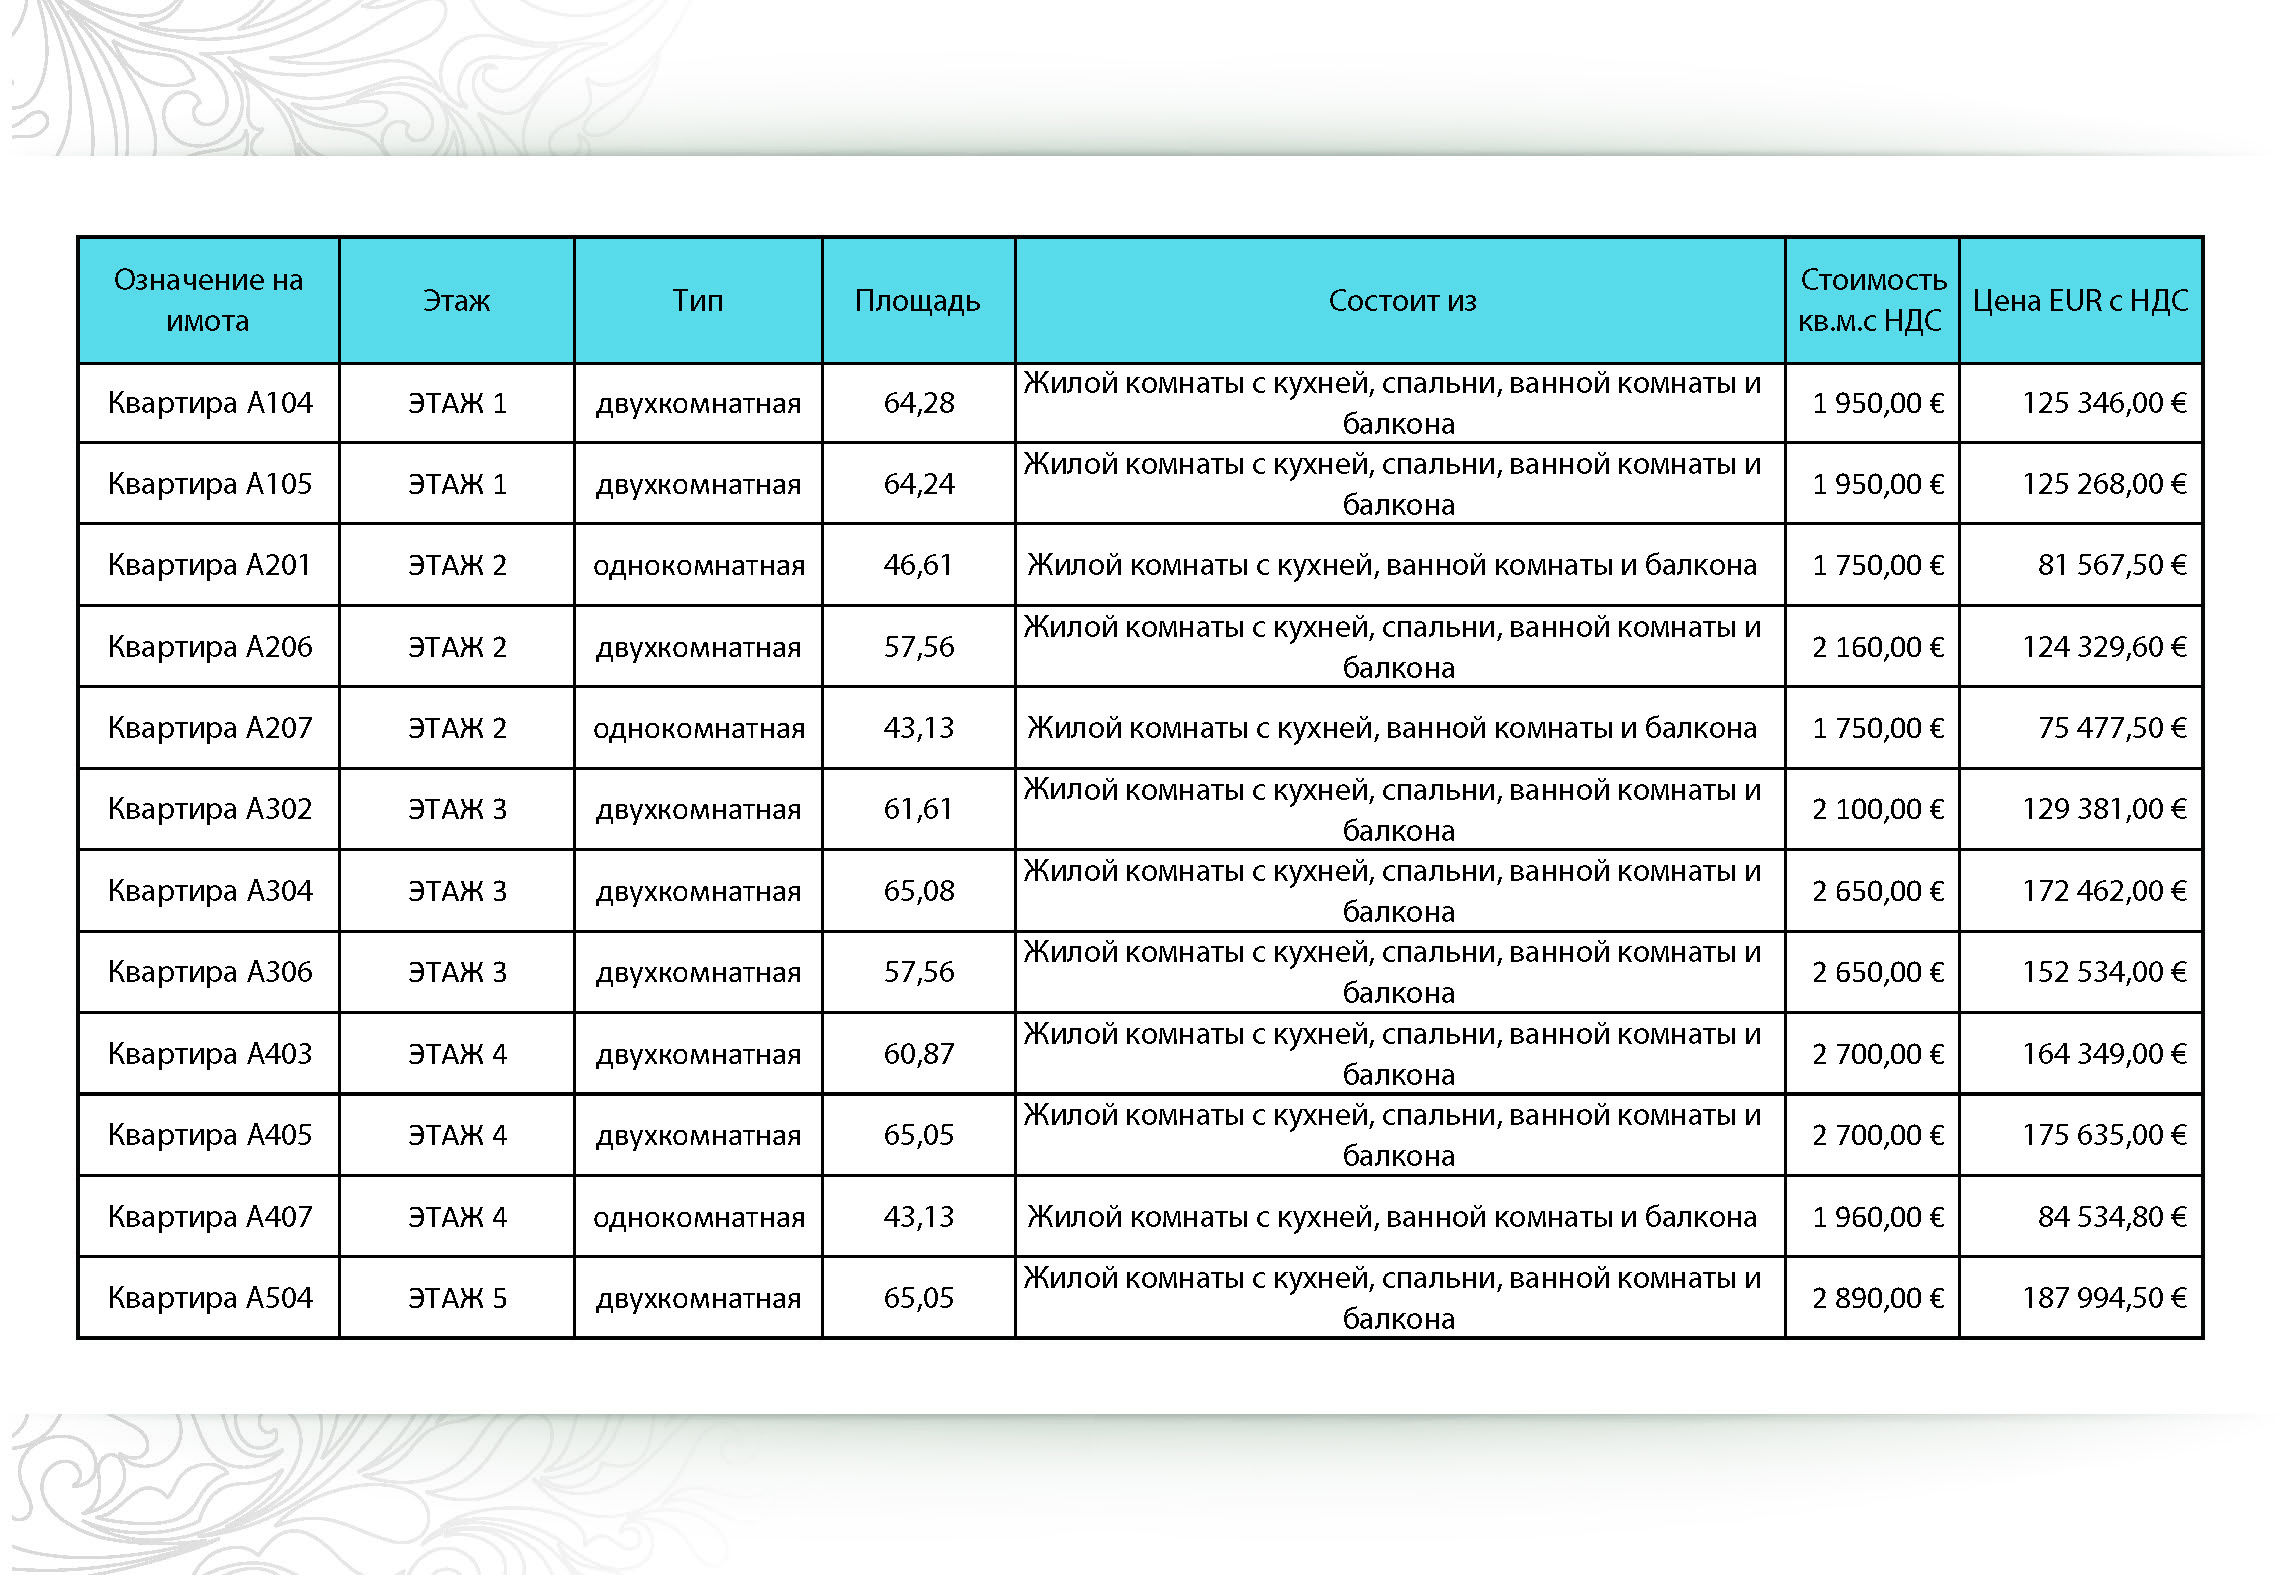This screenshot has width=2284, height=1575.
Task: Select the Квартира А304 cell
Action: (210, 890)
